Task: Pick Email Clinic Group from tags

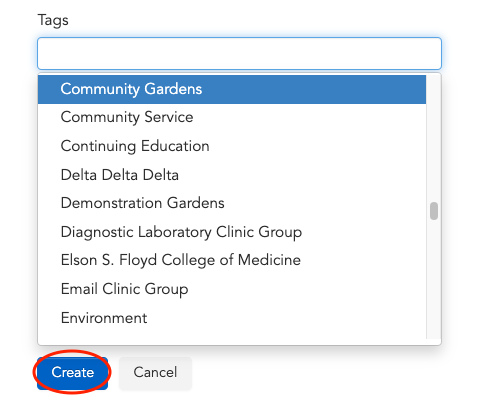Action: (232, 289)
